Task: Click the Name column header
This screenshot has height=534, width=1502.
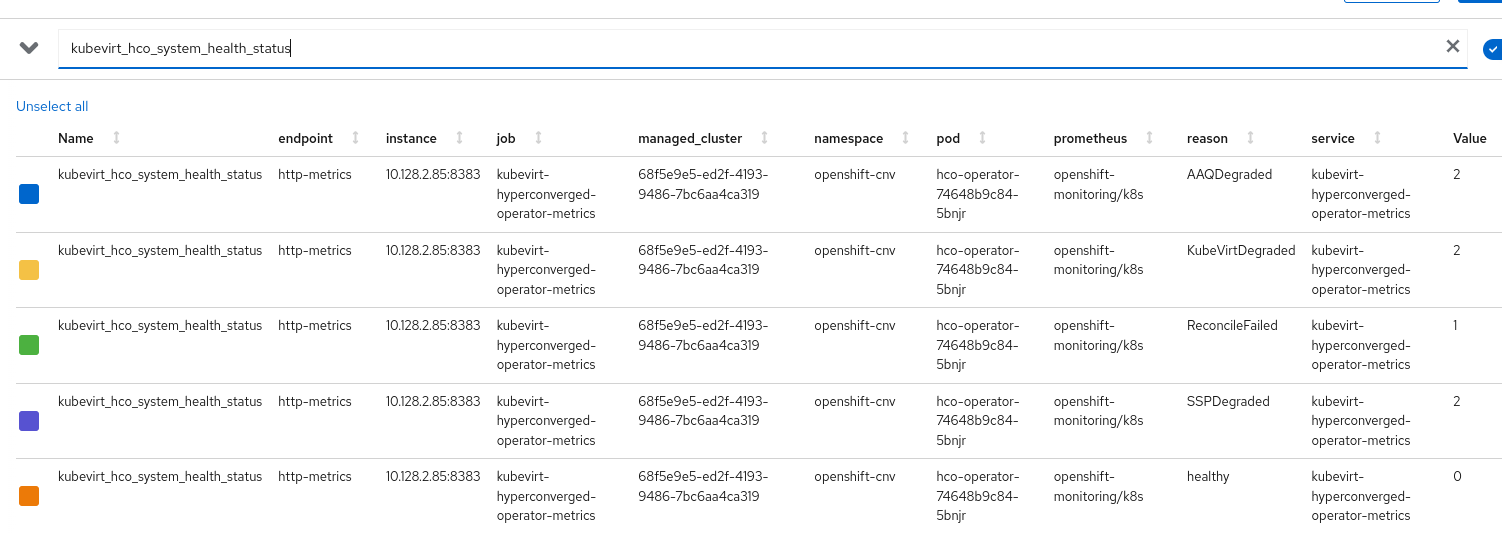Action: (76, 138)
